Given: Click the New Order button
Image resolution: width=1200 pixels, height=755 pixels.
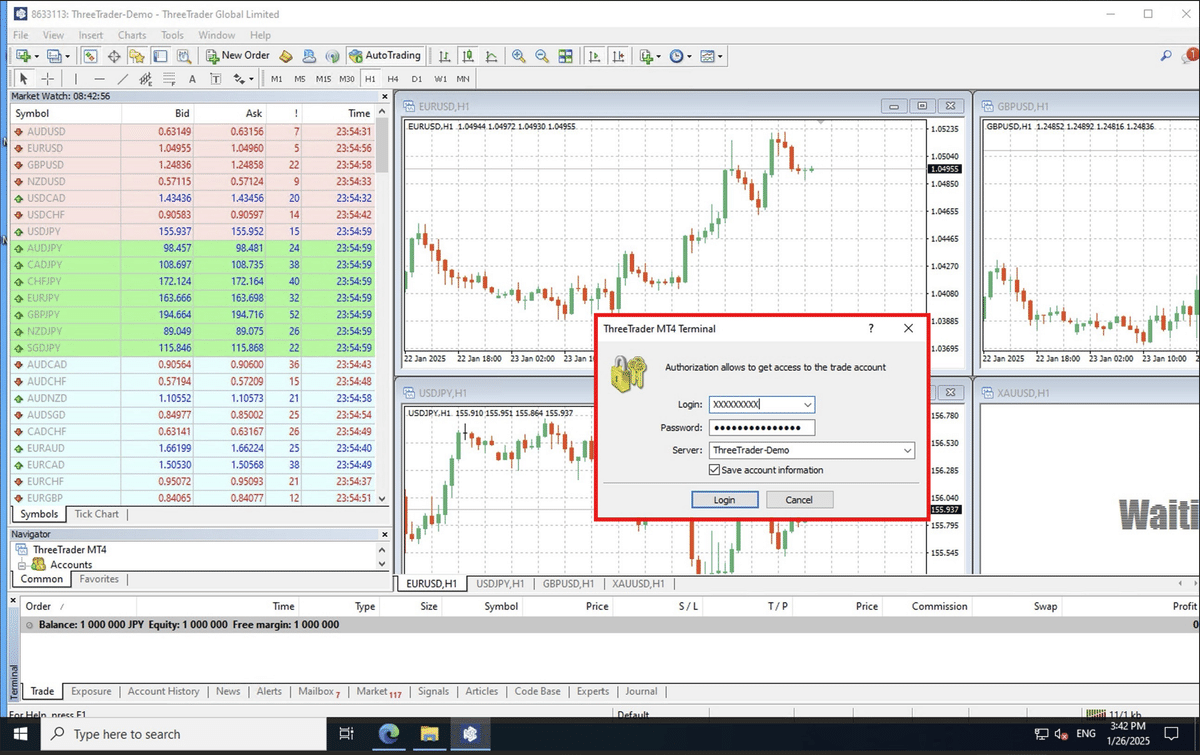Looking at the screenshot, I should click(x=236, y=56).
